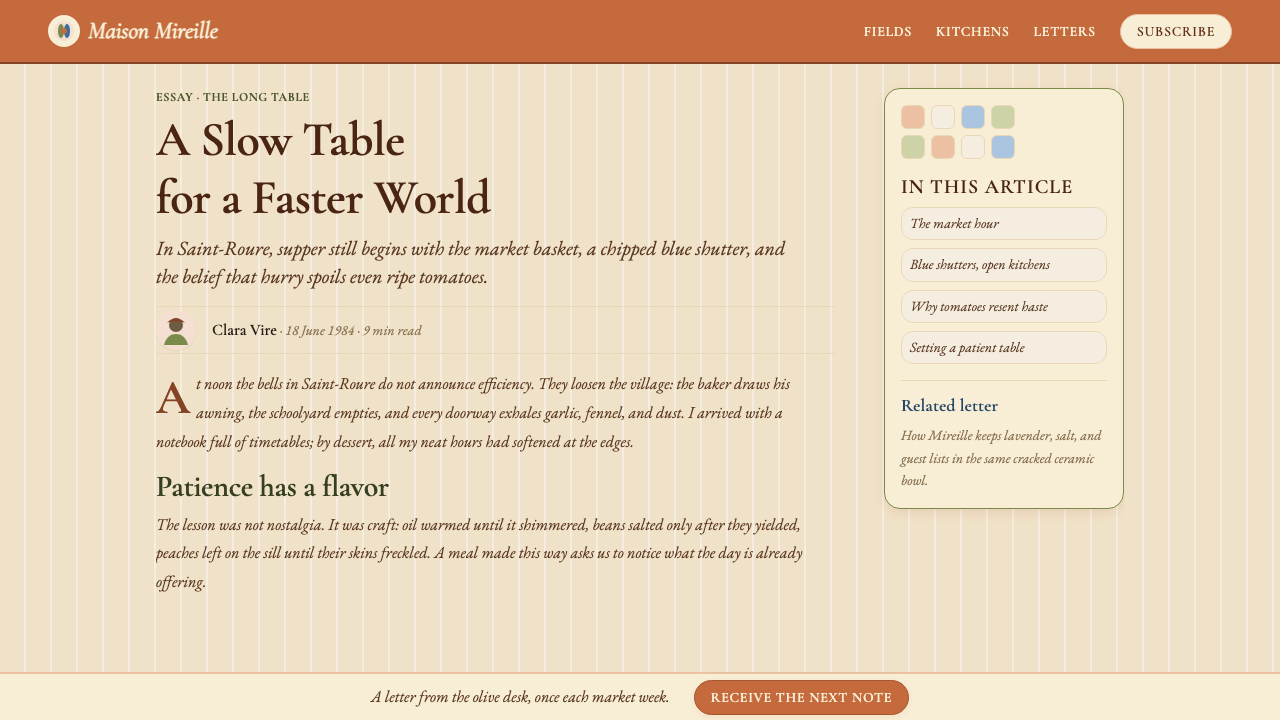Open the Maison Mireille home title

(153, 31)
